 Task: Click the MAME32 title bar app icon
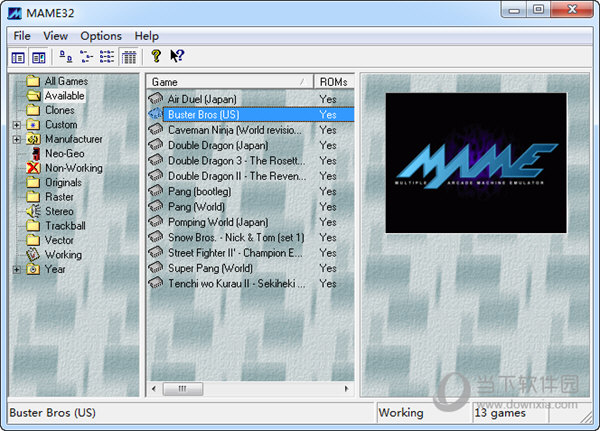click(x=15, y=13)
